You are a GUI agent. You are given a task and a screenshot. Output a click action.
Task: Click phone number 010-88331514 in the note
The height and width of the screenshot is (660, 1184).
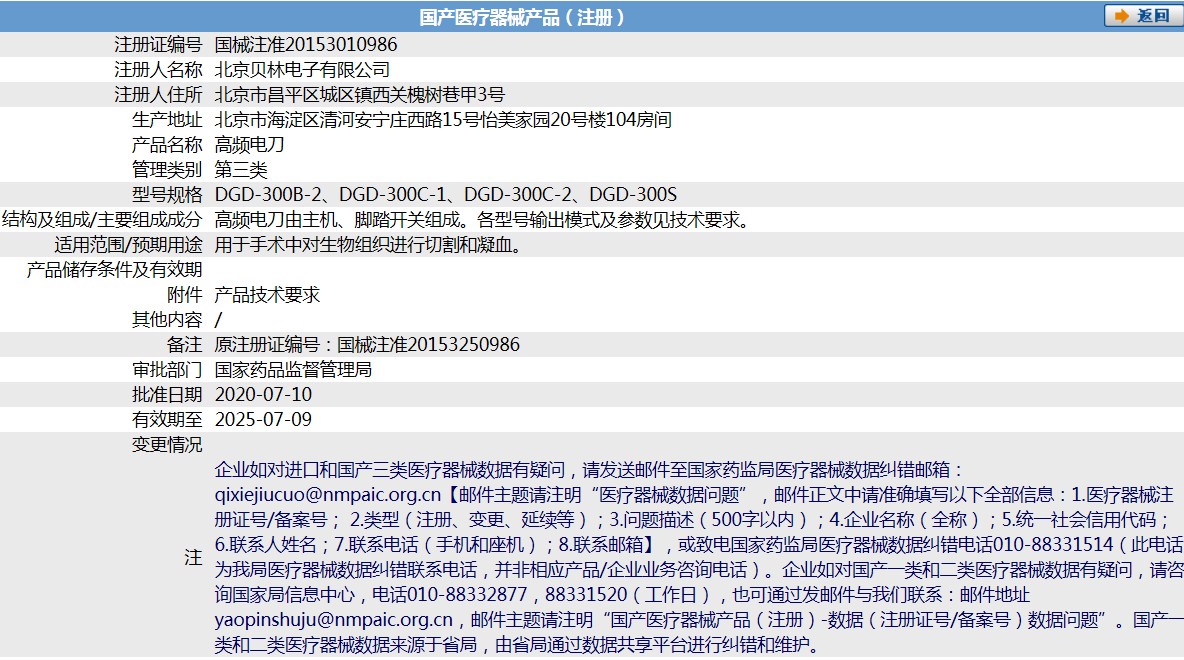coord(1053,544)
